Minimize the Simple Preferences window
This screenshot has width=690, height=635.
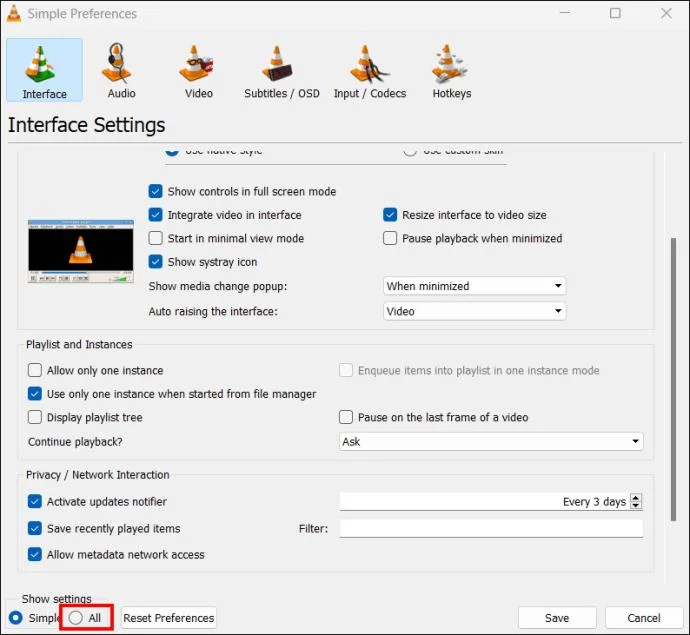[565, 13]
